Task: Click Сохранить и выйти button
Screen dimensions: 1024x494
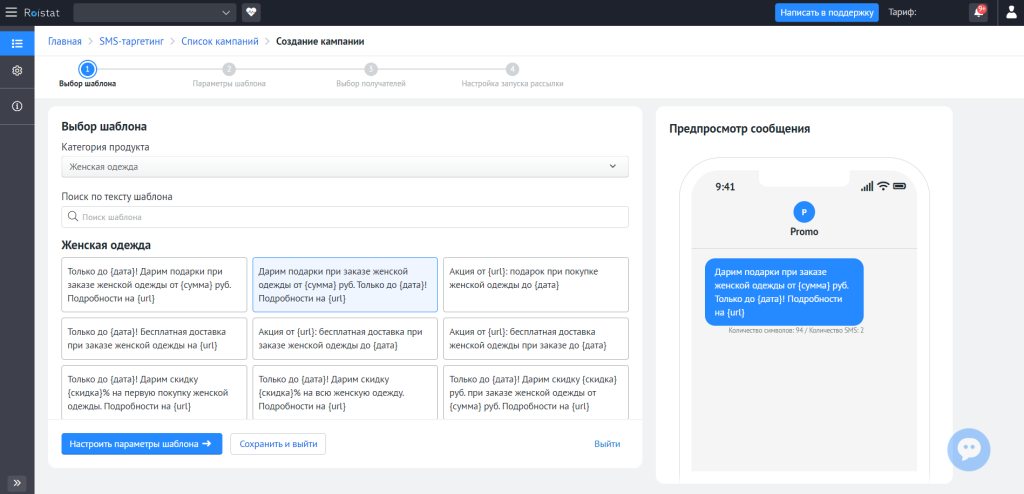Action: 278,444
